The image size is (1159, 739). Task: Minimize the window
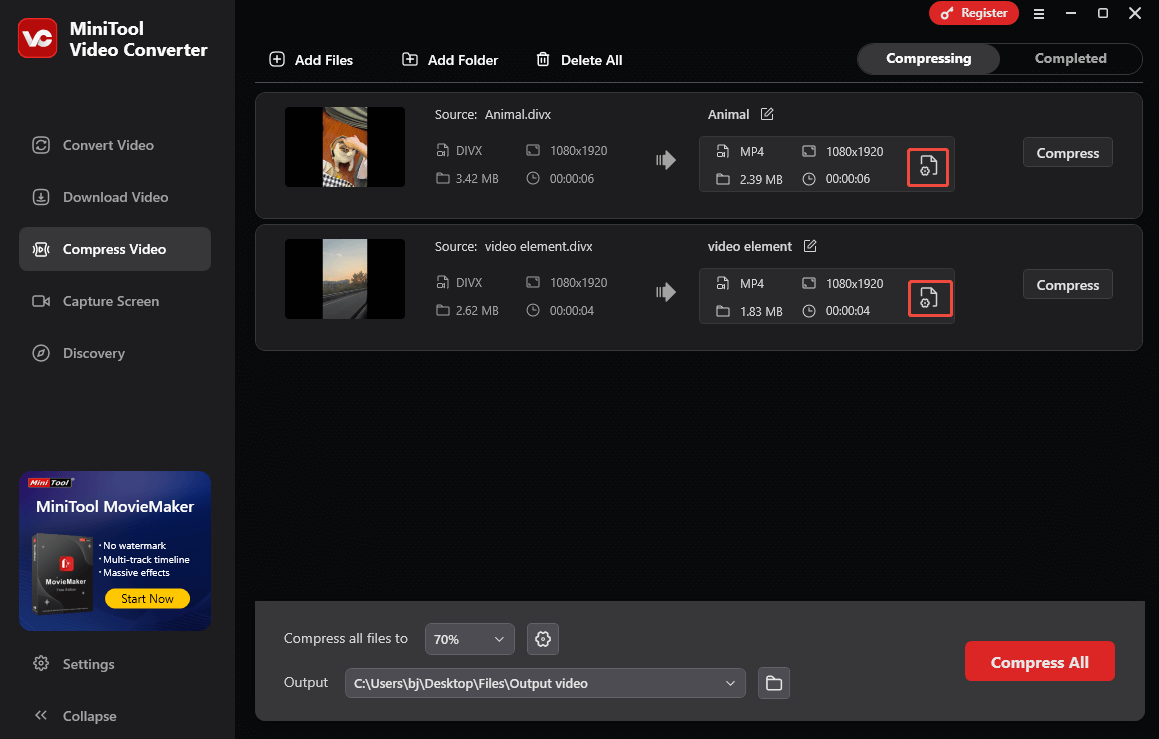coord(1070,13)
